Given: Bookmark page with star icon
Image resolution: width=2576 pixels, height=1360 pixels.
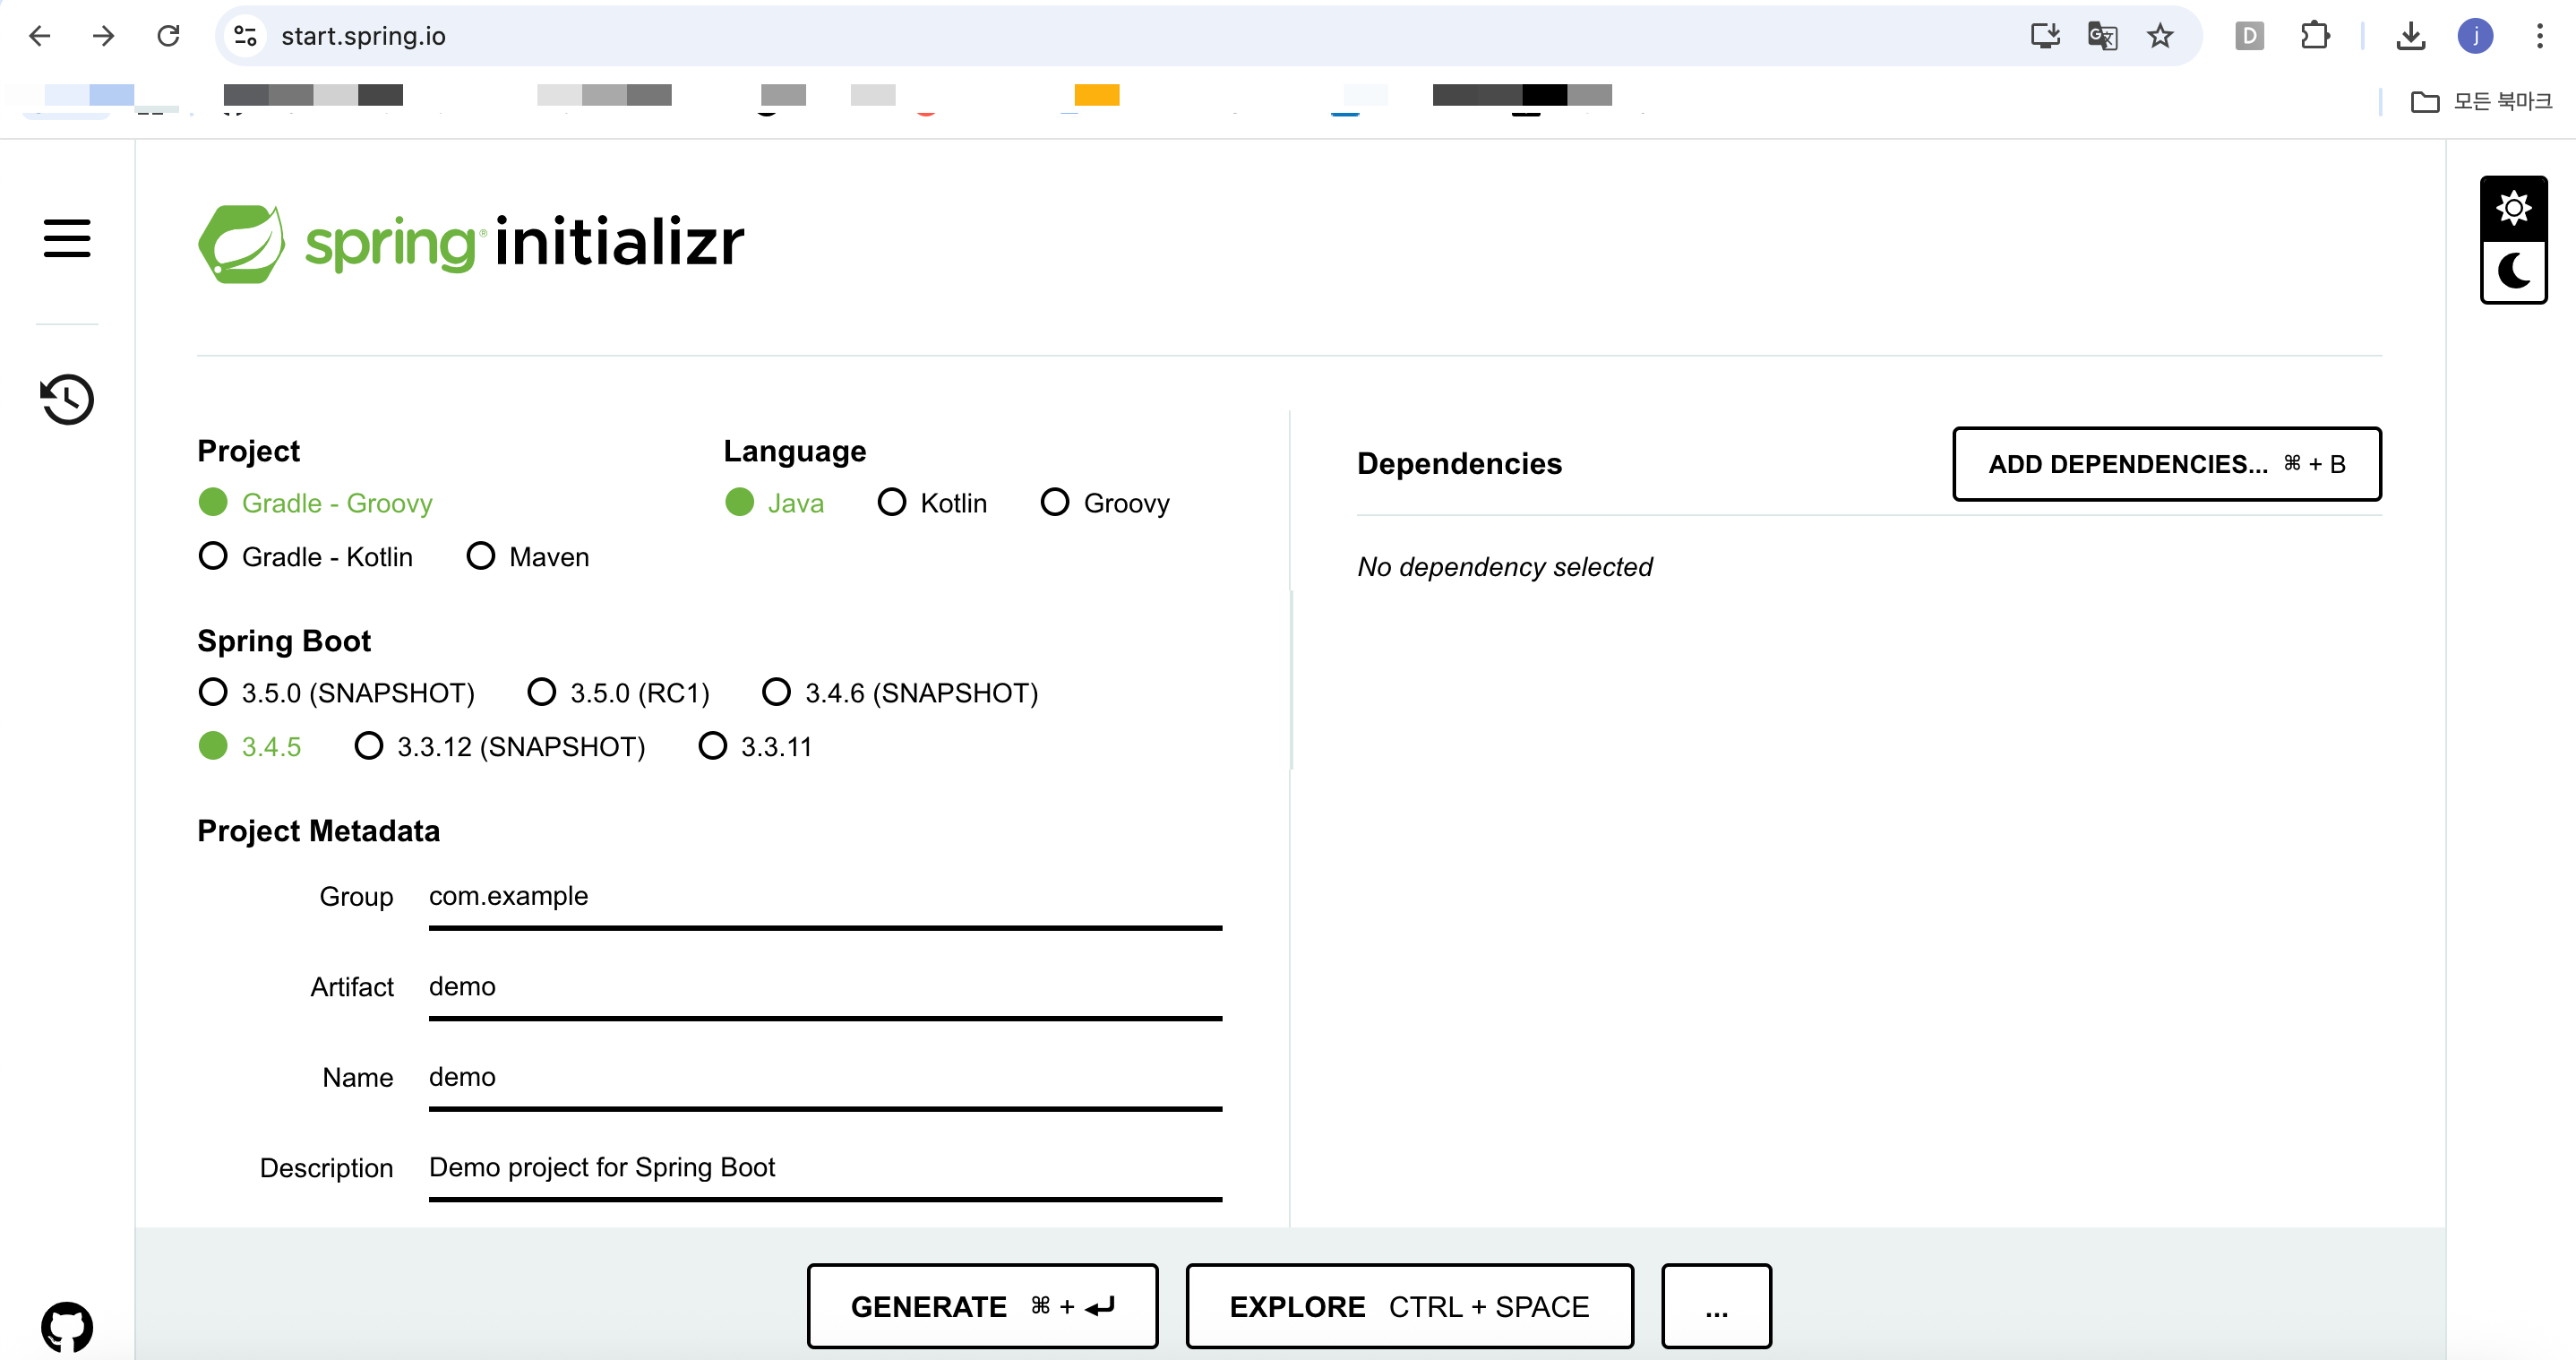Looking at the screenshot, I should (x=2160, y=36).
